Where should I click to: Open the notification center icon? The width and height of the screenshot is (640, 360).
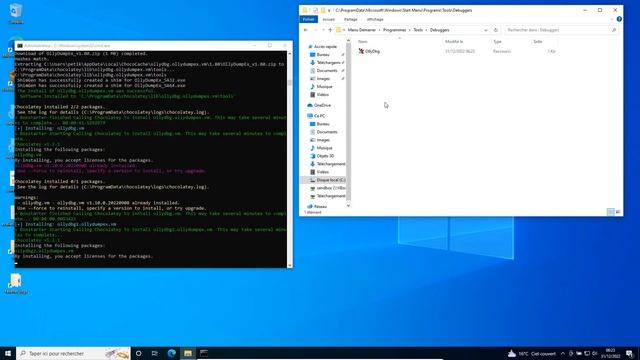pyautogui.click(x=629, y=353)
